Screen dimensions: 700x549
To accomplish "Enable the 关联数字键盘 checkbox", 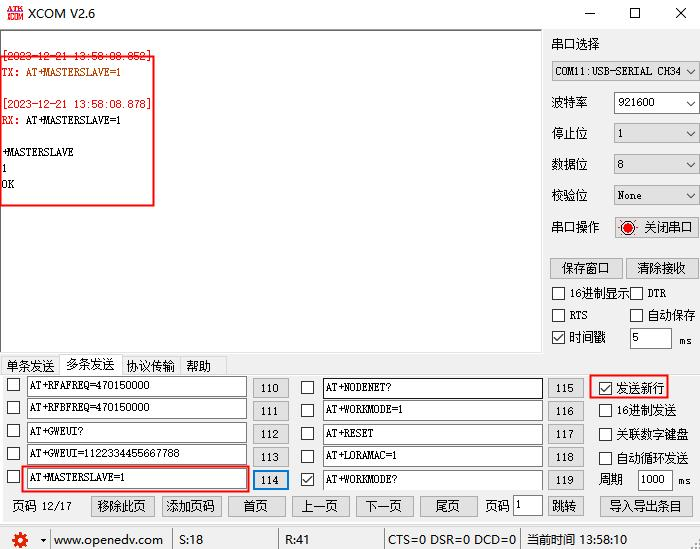I will [x=605, y=434].
